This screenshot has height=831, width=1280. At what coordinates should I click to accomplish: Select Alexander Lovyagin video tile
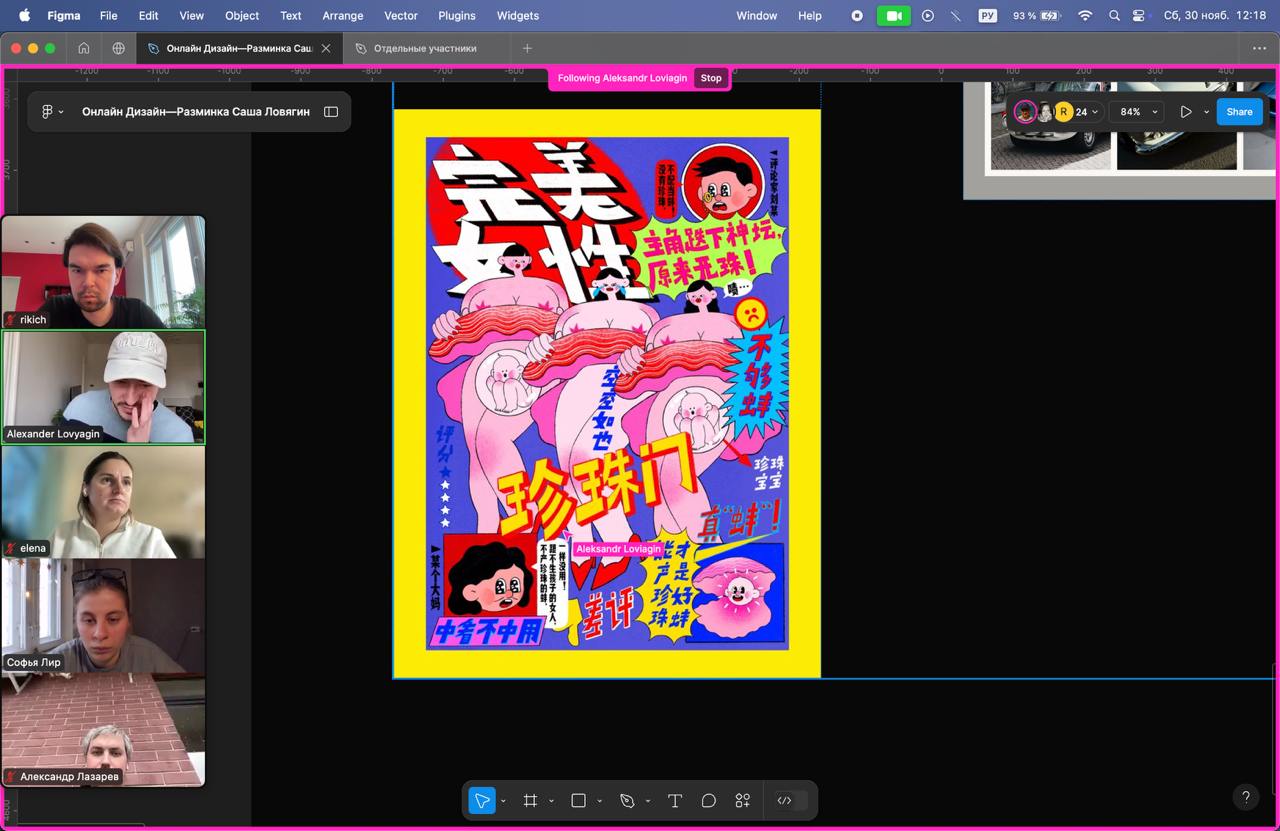[x=103, y=387]
